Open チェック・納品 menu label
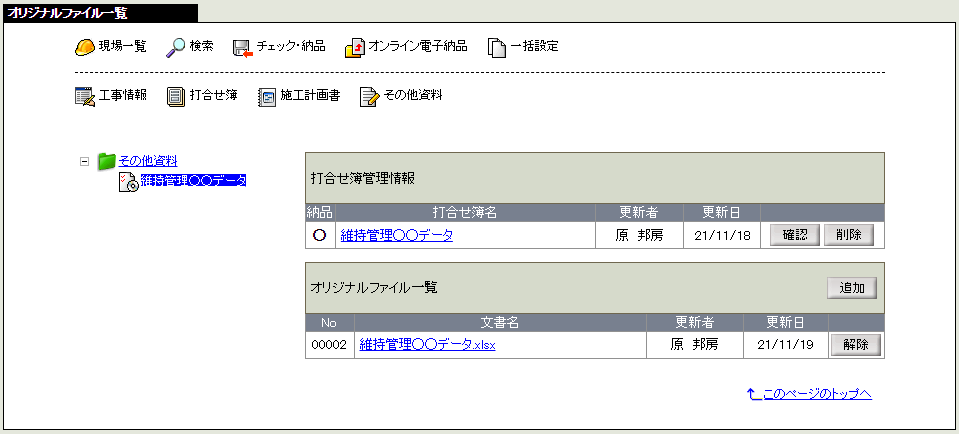 (x=291, y=46)
